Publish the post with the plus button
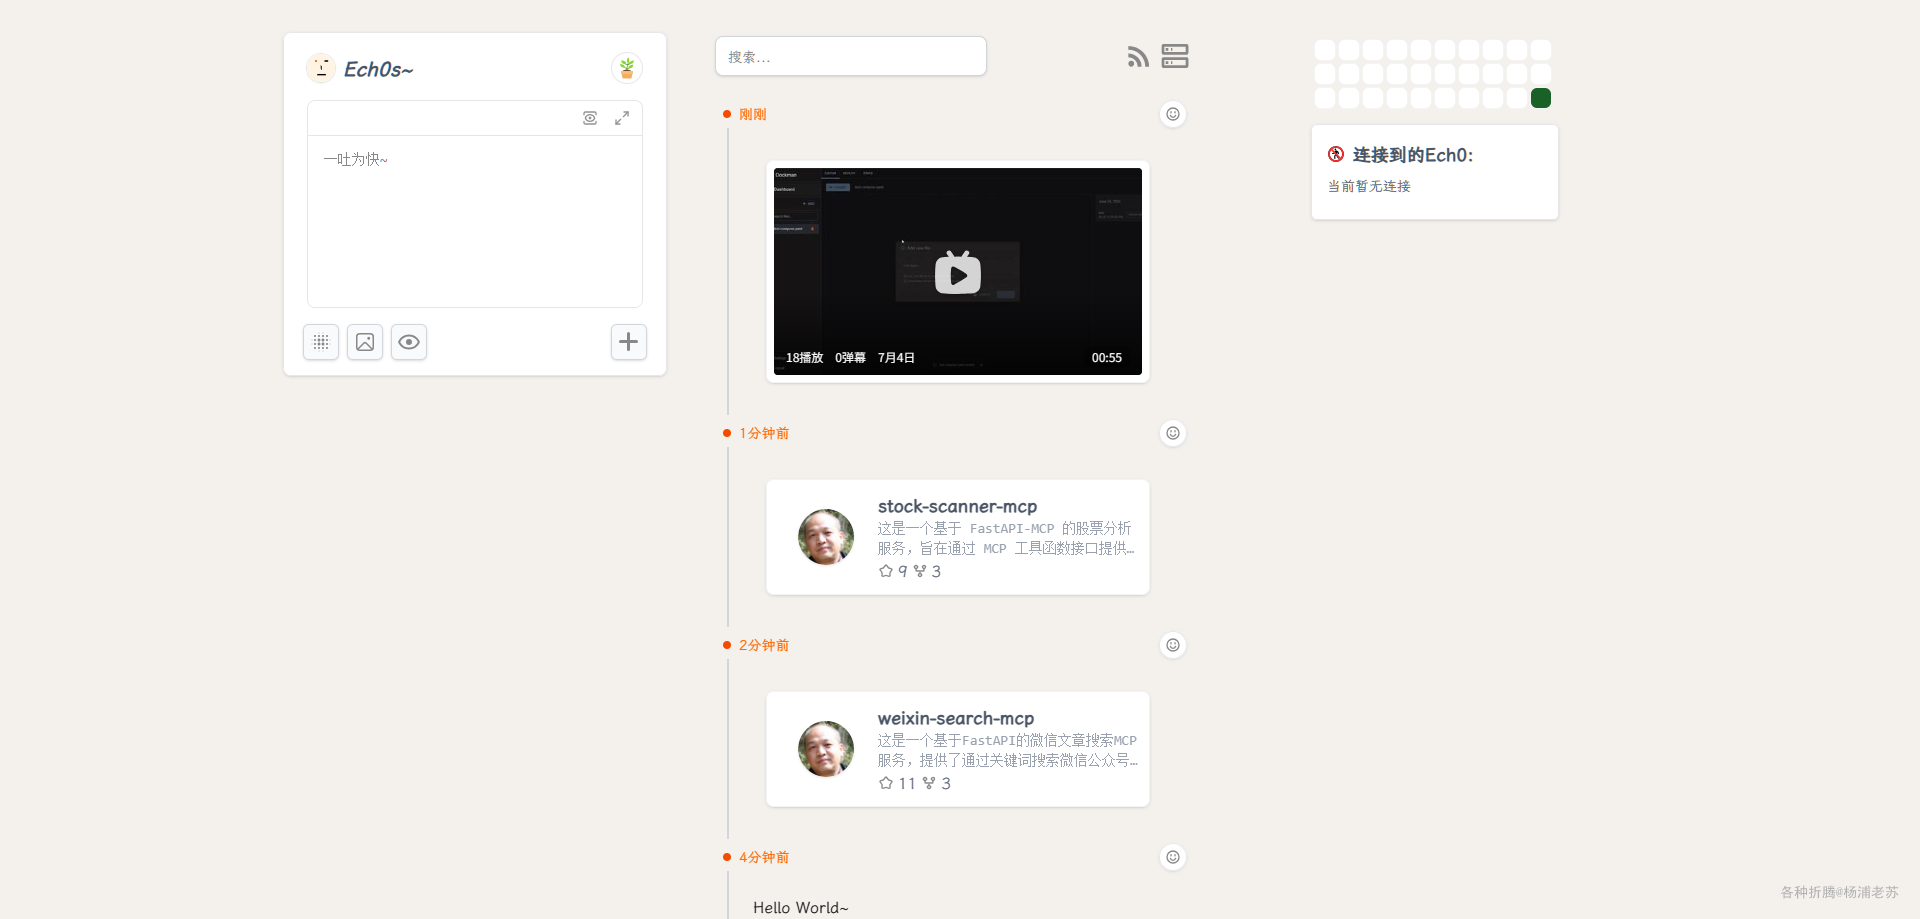This screenshot has width=1920, height=919. click(x=629, y=342)
